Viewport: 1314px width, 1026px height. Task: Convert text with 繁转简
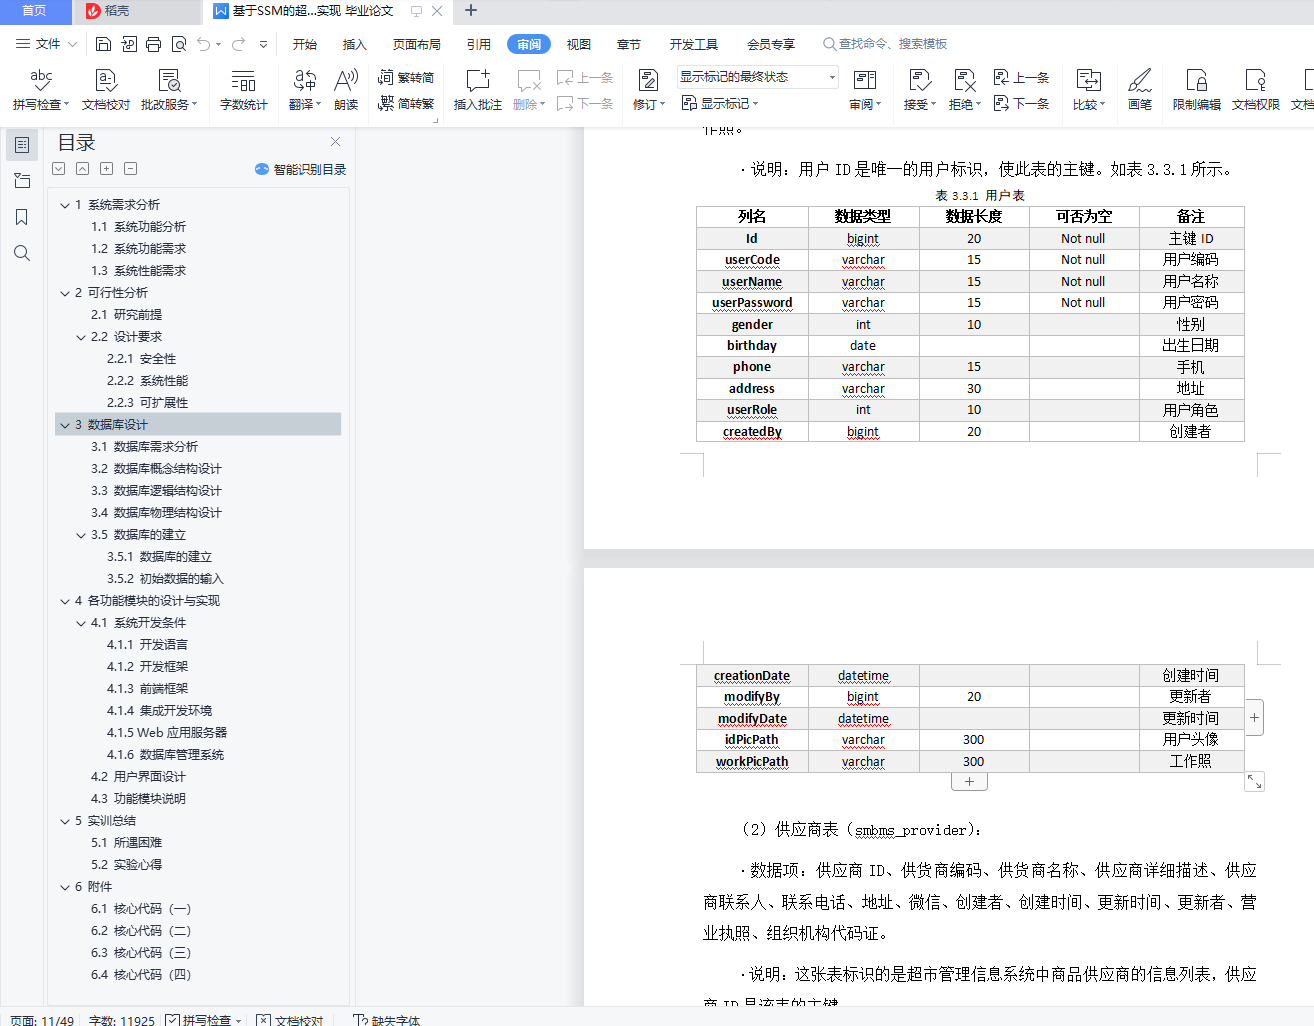point(406,77)
